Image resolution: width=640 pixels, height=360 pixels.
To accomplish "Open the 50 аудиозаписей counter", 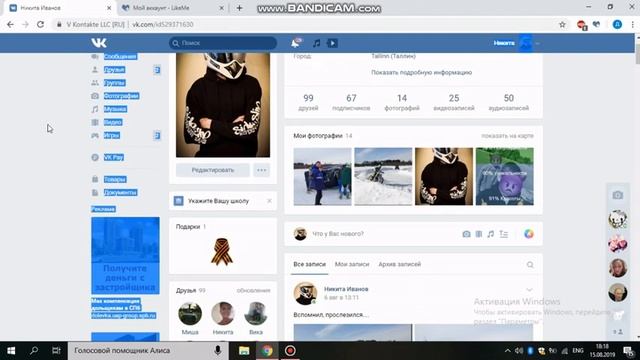I will point(509,102).
